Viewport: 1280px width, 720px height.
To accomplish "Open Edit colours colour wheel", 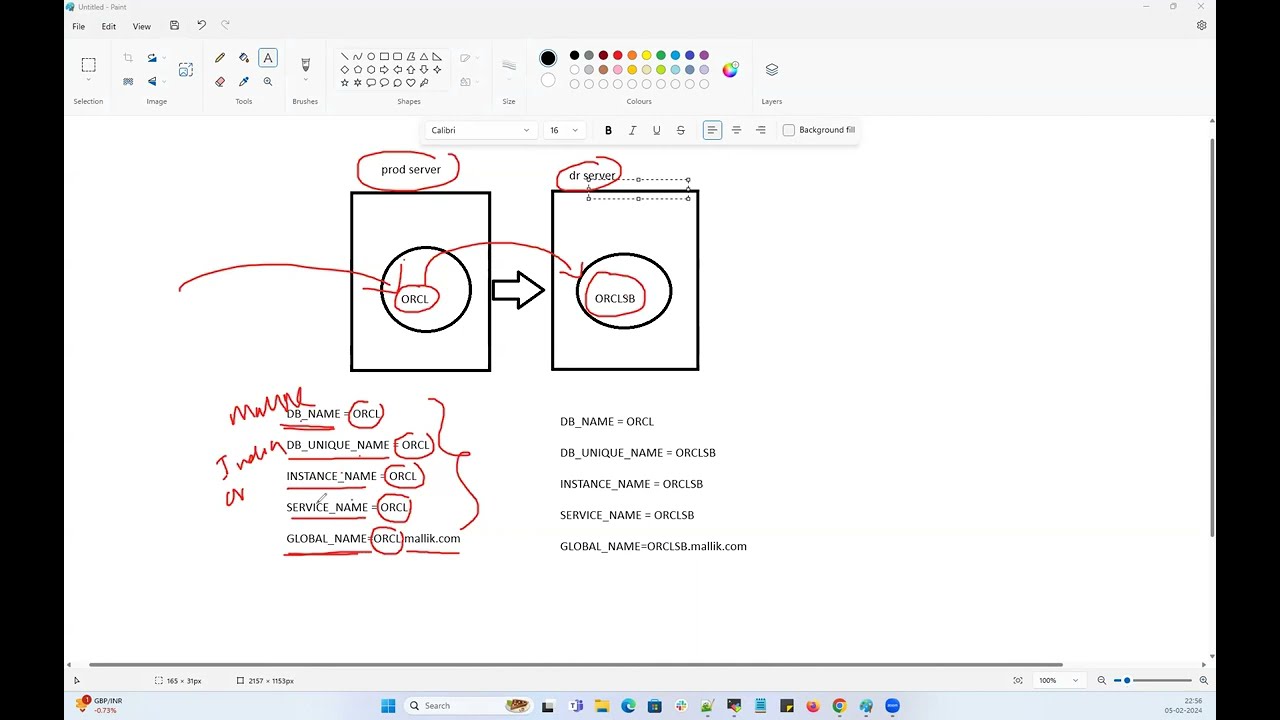I will (730, 69).
